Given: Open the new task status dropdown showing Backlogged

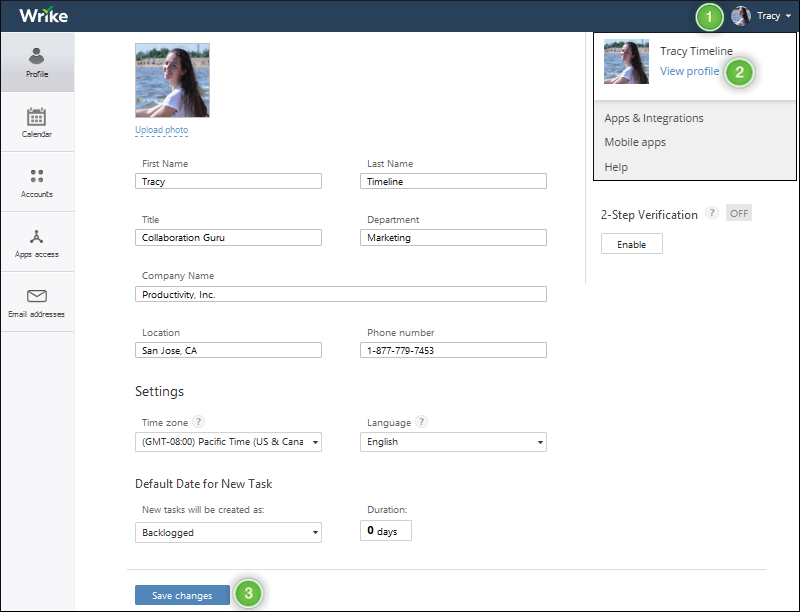Looking at the screenshot, I should pos(228,532).
